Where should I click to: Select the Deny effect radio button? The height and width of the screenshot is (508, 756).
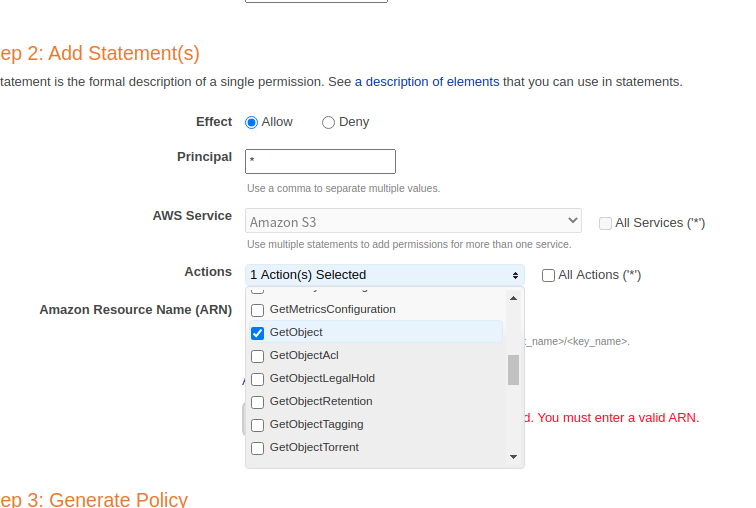point(328,122)
